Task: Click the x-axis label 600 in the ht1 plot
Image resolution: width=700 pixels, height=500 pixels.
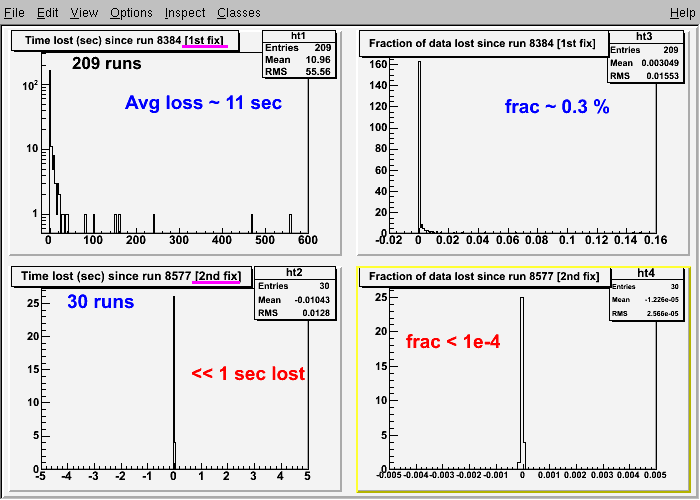Action: click(308, 240)
